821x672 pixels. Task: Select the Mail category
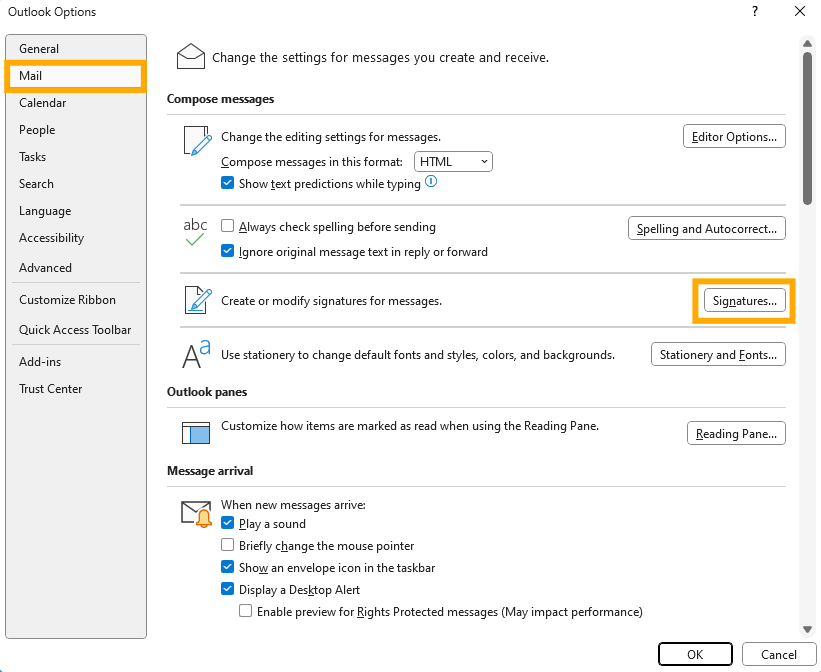75,76
